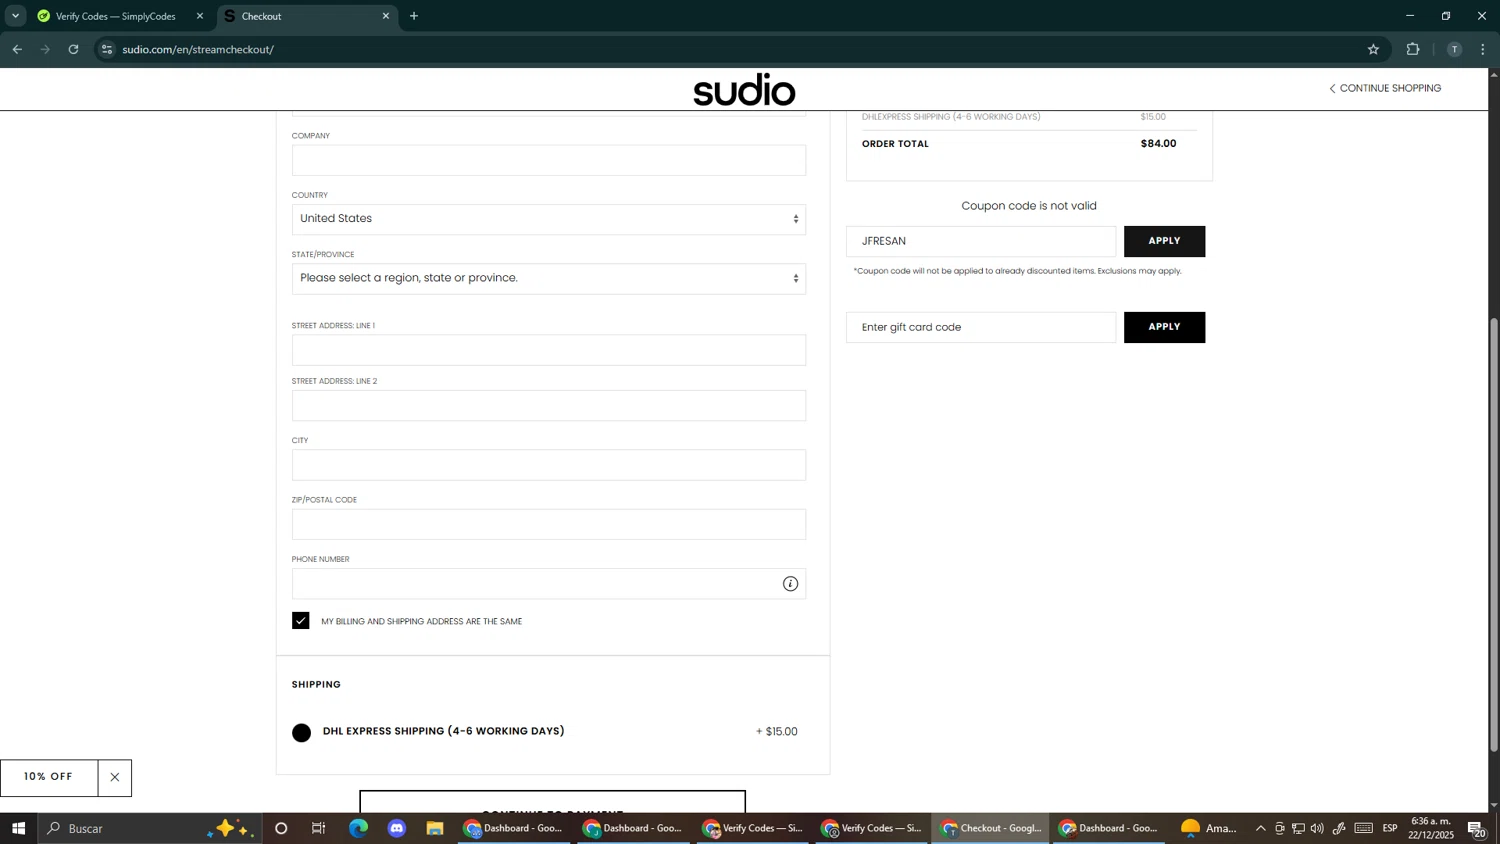
Task: Click the Street Address Line 2 field
Action: click(549, 406)
